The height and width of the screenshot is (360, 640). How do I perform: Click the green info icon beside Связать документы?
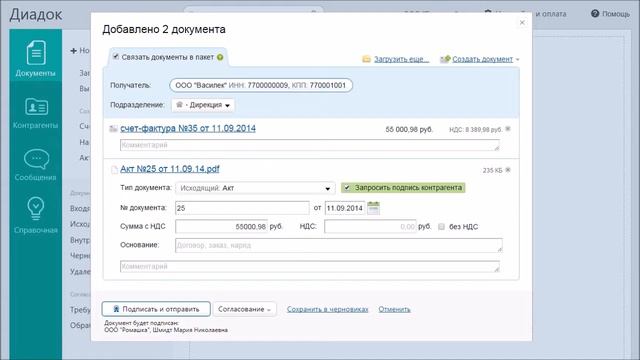tap(220, 57)
